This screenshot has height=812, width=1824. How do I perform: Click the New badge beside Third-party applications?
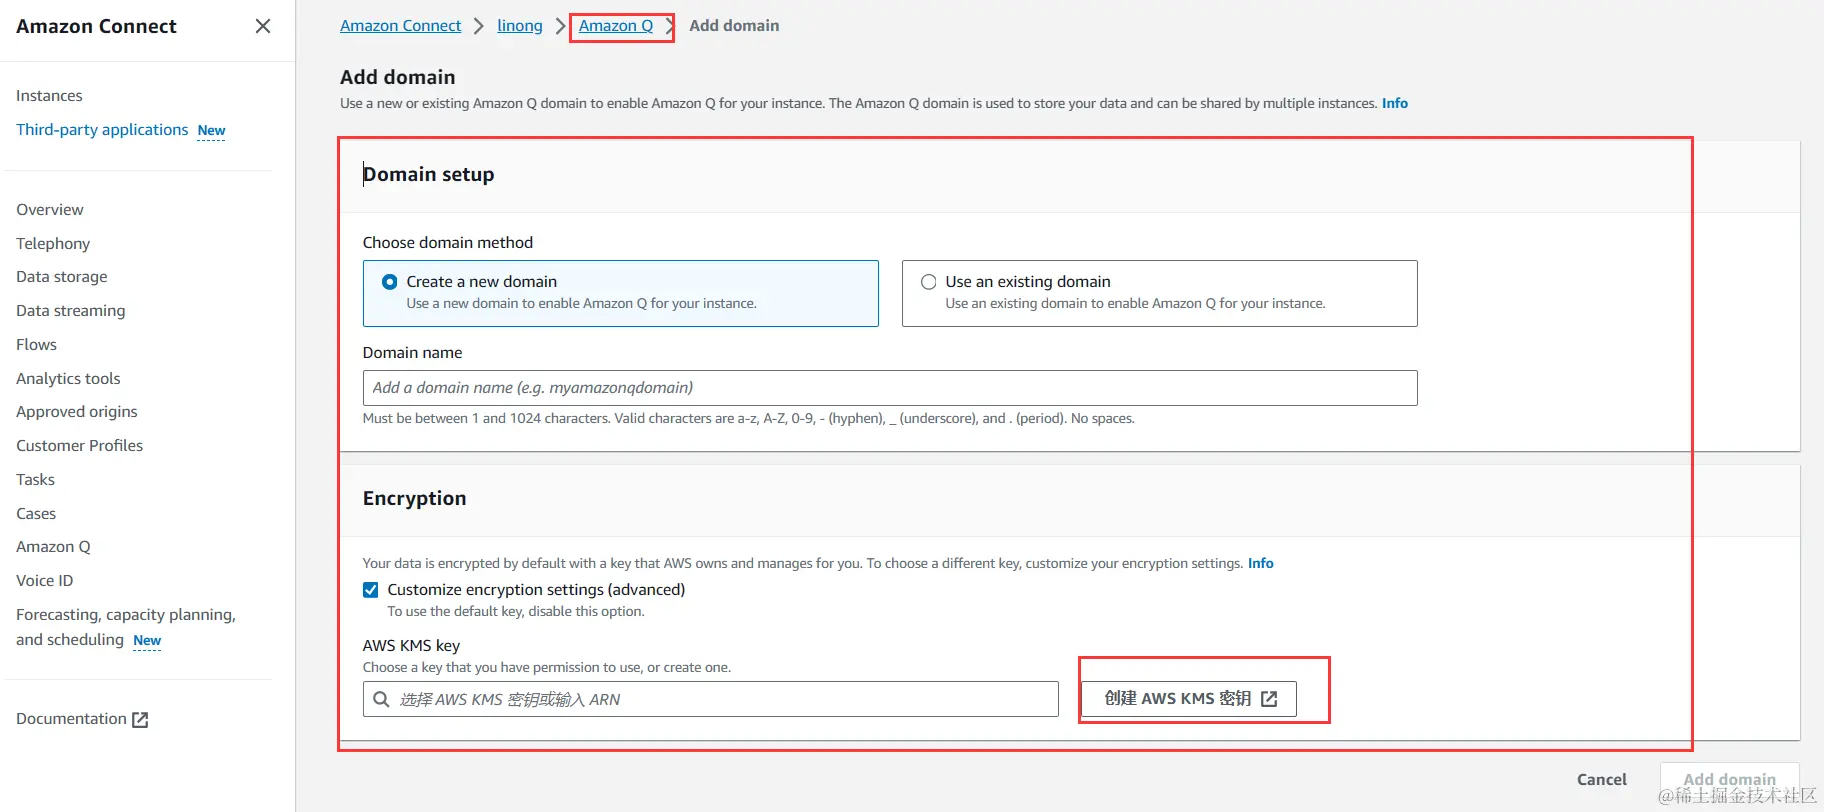[x=211, y=131]
